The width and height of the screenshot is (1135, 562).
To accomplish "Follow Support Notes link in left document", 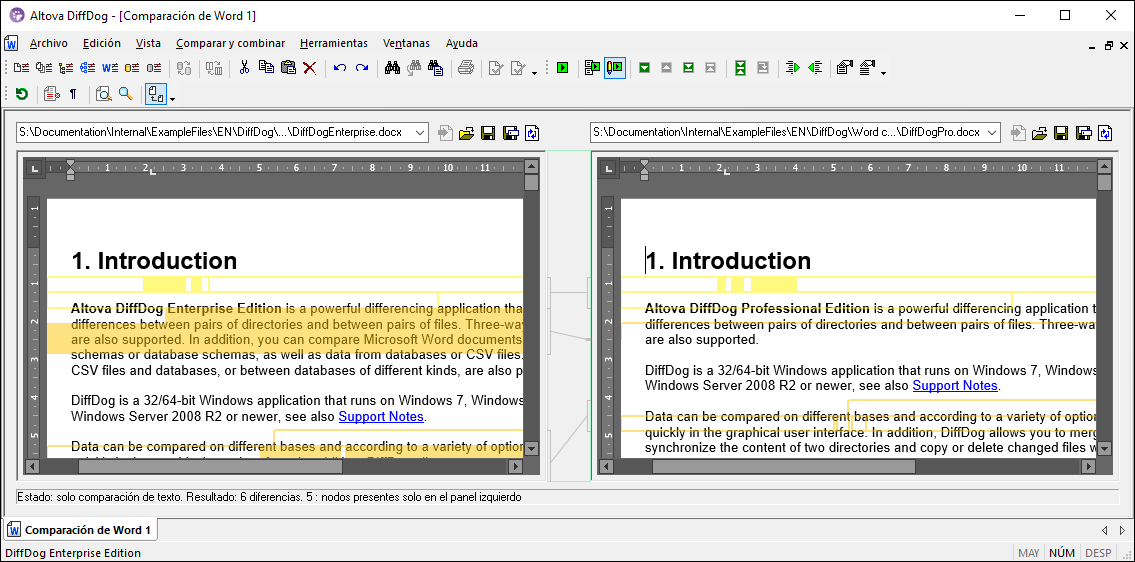I will point(381,416).
